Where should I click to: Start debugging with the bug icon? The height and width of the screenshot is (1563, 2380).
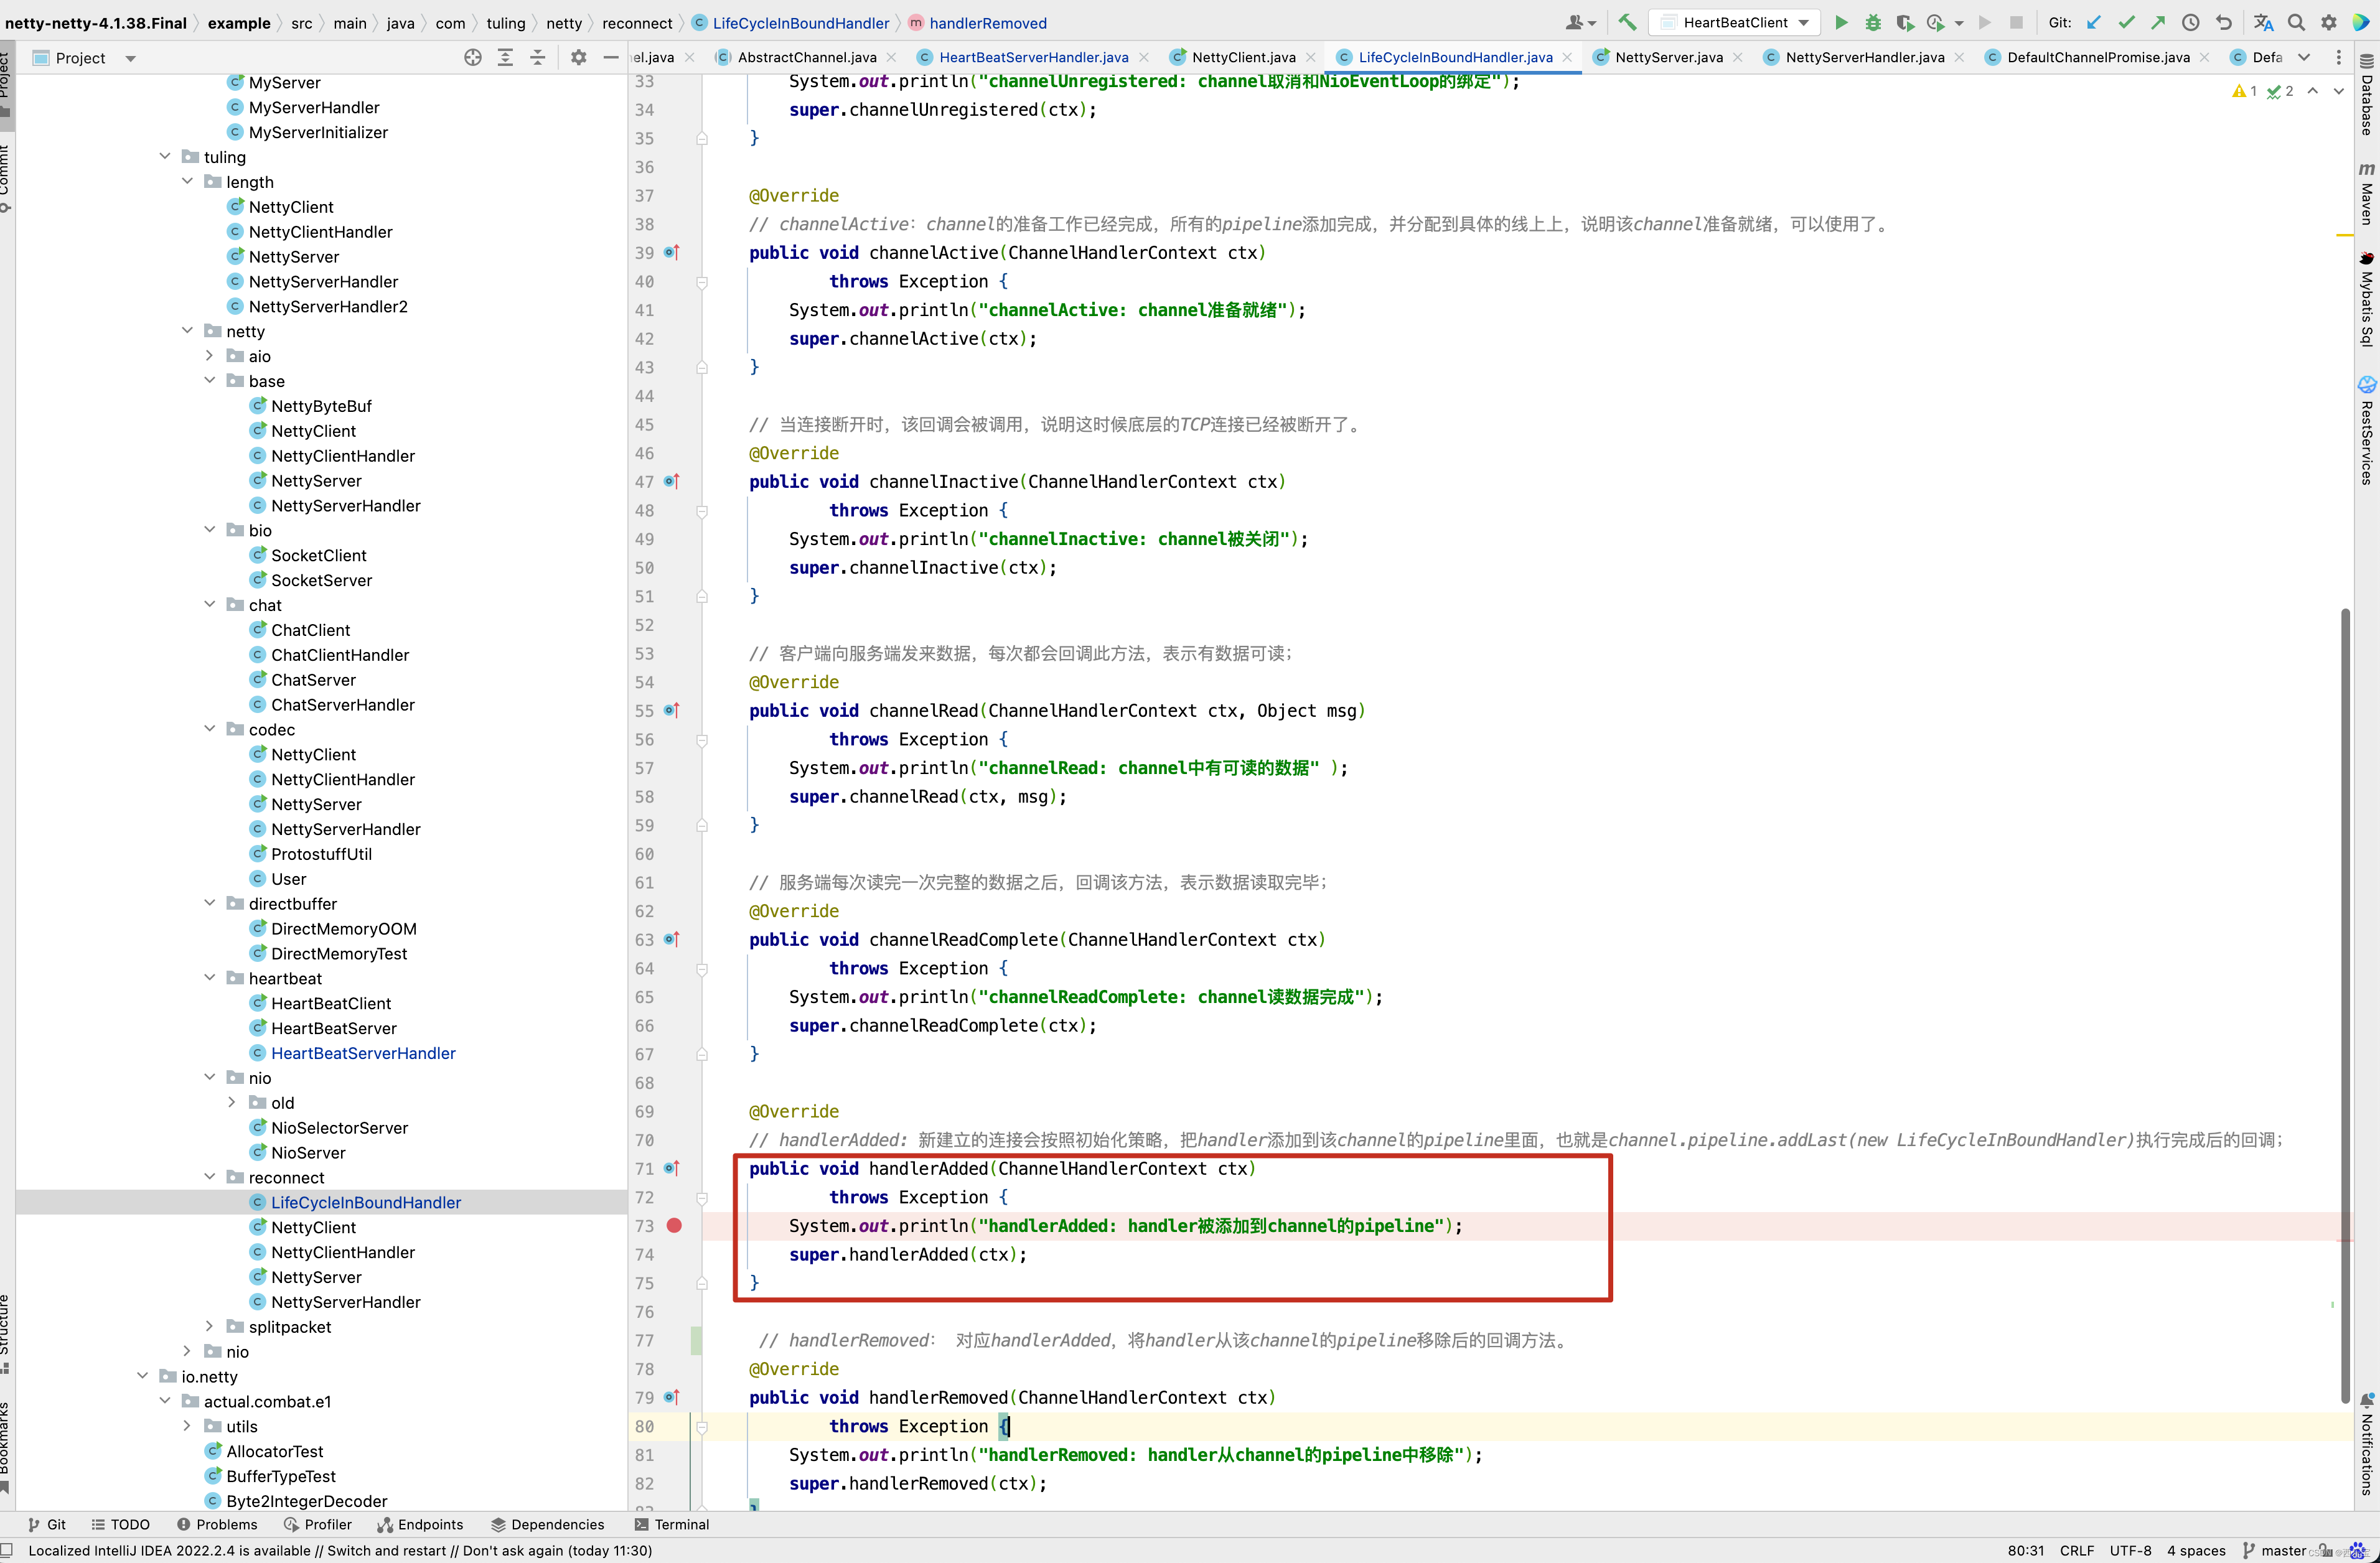coord(1873,22)
